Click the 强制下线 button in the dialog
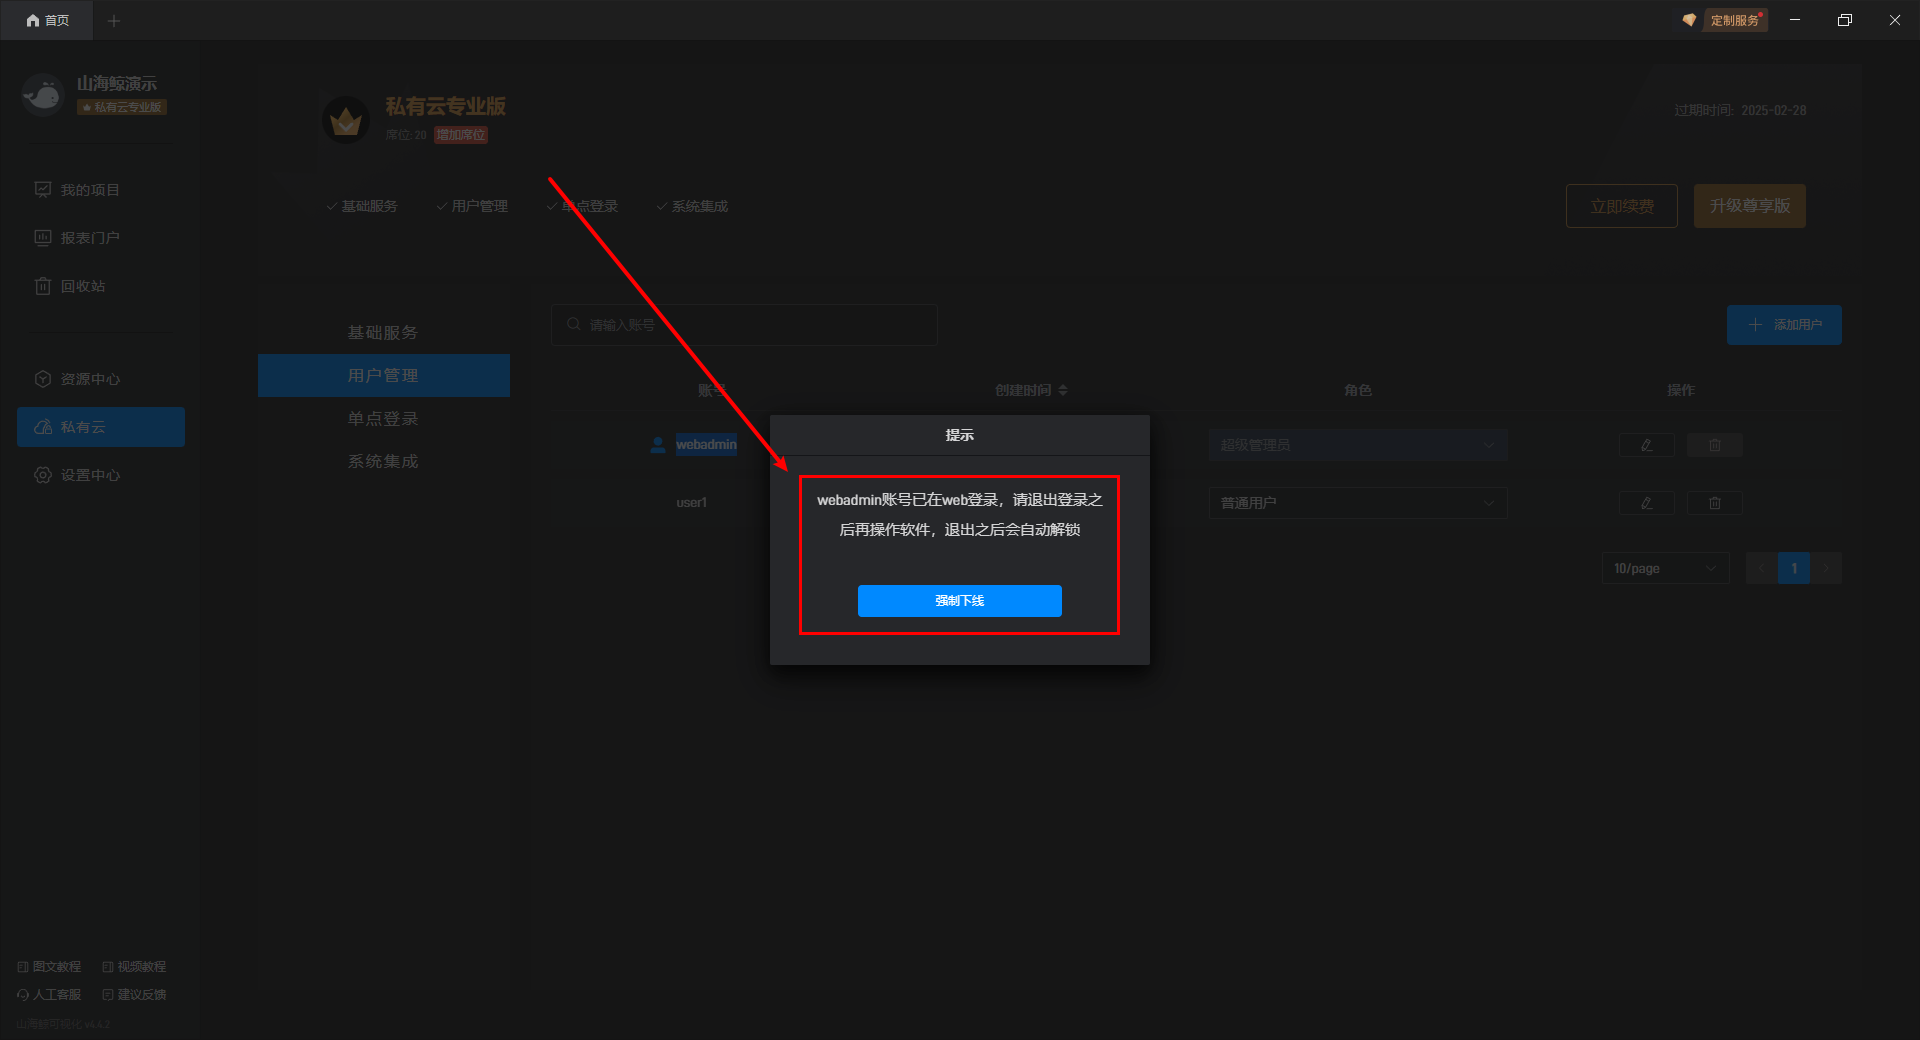This screenshot has width=1920, height=1040. pyautogui.click(x=959, y=601)
